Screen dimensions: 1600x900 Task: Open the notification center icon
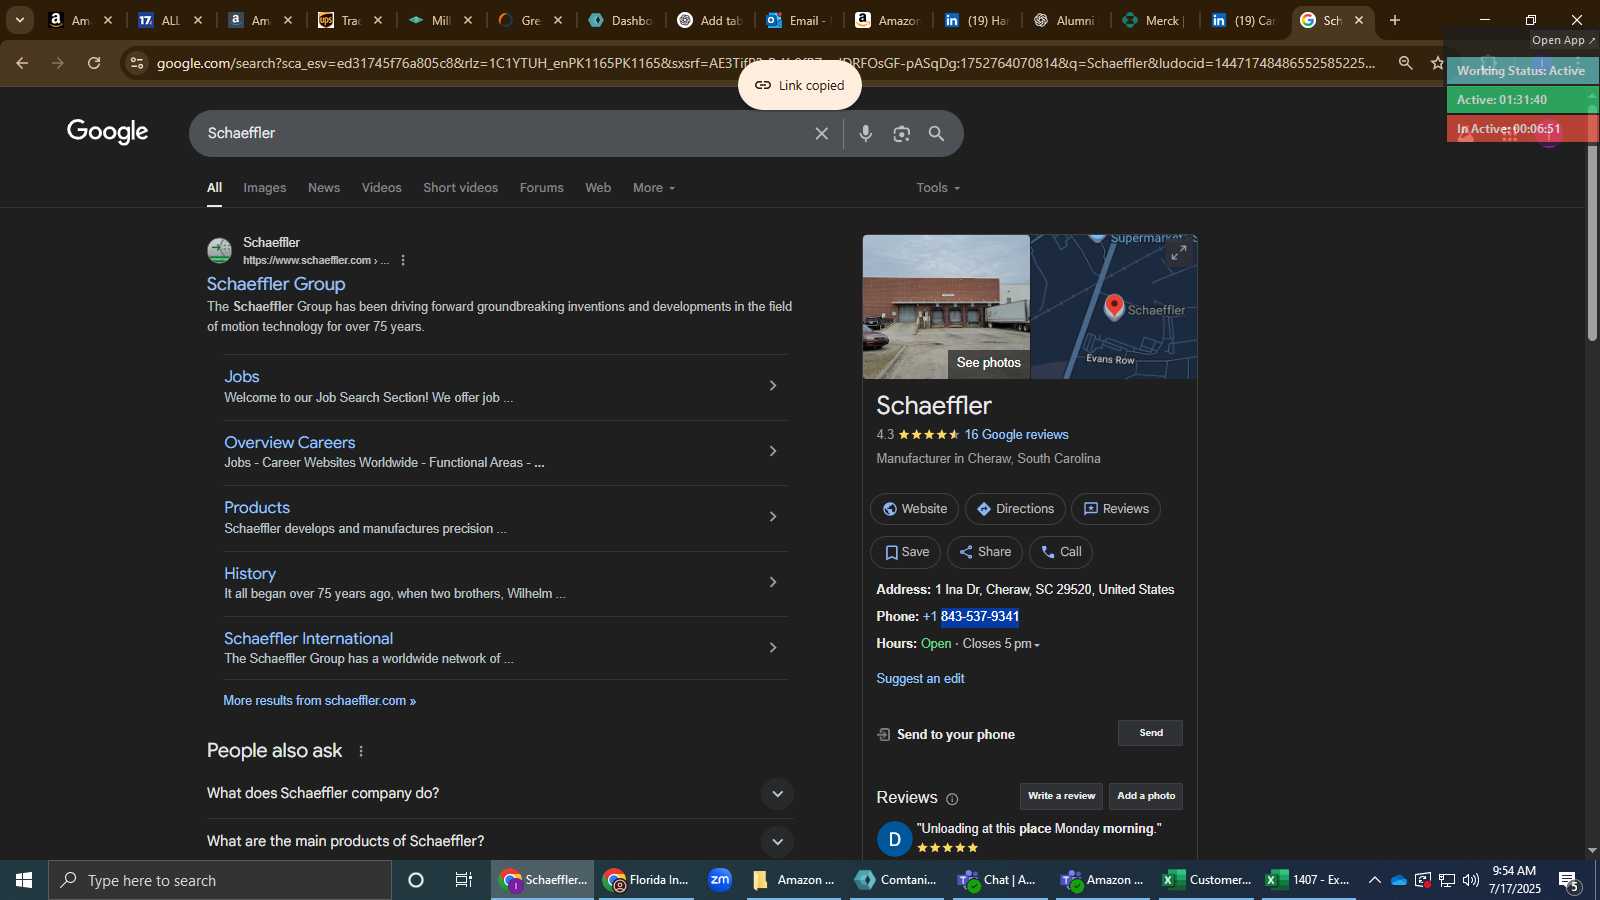(1570, 880)
